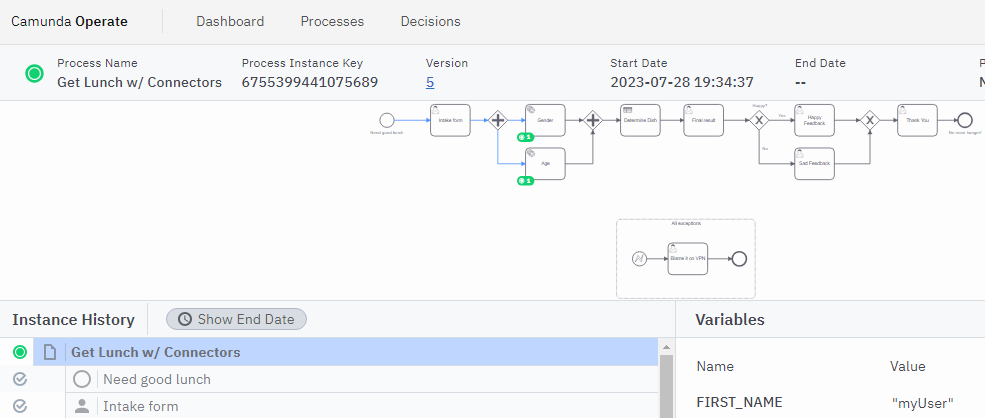Click the start event icon in Need good lunch row

click(82, 379)
